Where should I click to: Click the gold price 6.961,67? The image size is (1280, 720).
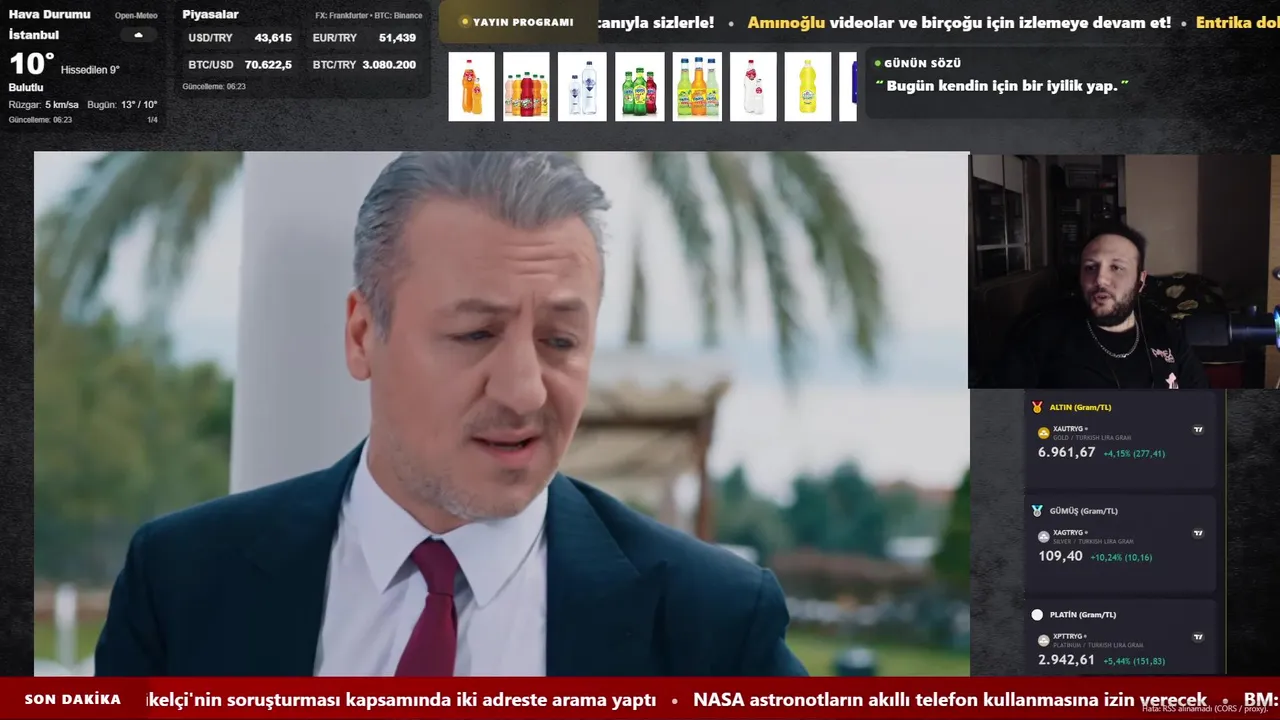pyautogui.click(x=1066, y=453)
